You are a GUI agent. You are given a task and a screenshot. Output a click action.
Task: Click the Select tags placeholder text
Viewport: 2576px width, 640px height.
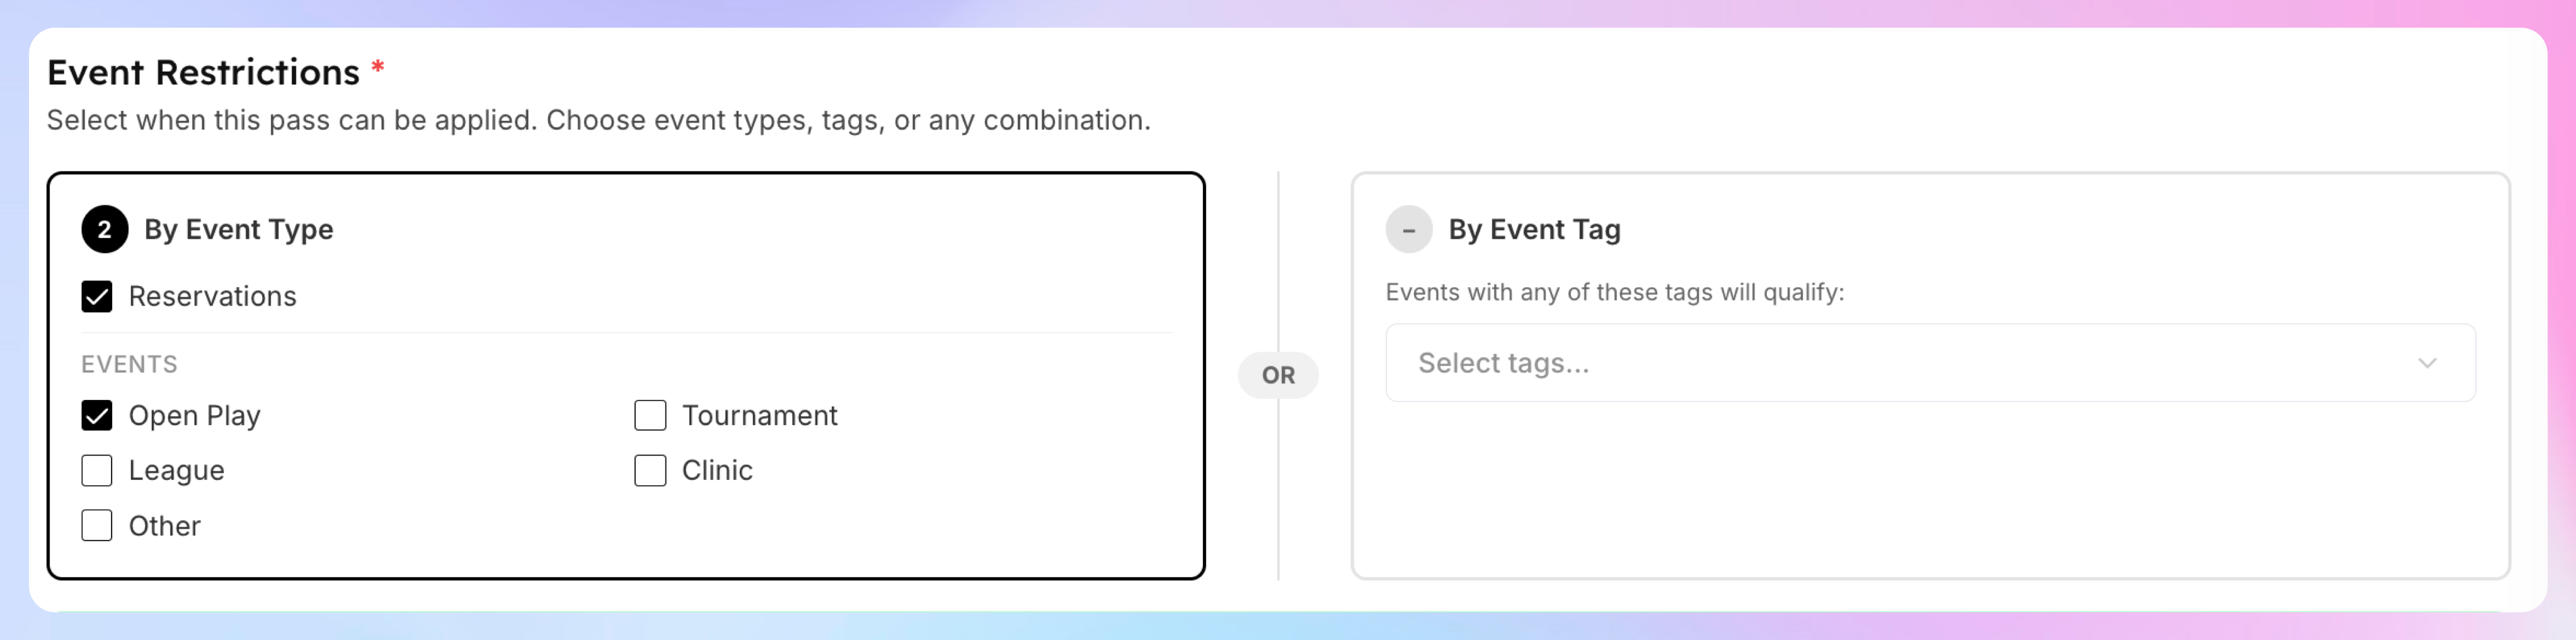click(x=1503, y=363)
